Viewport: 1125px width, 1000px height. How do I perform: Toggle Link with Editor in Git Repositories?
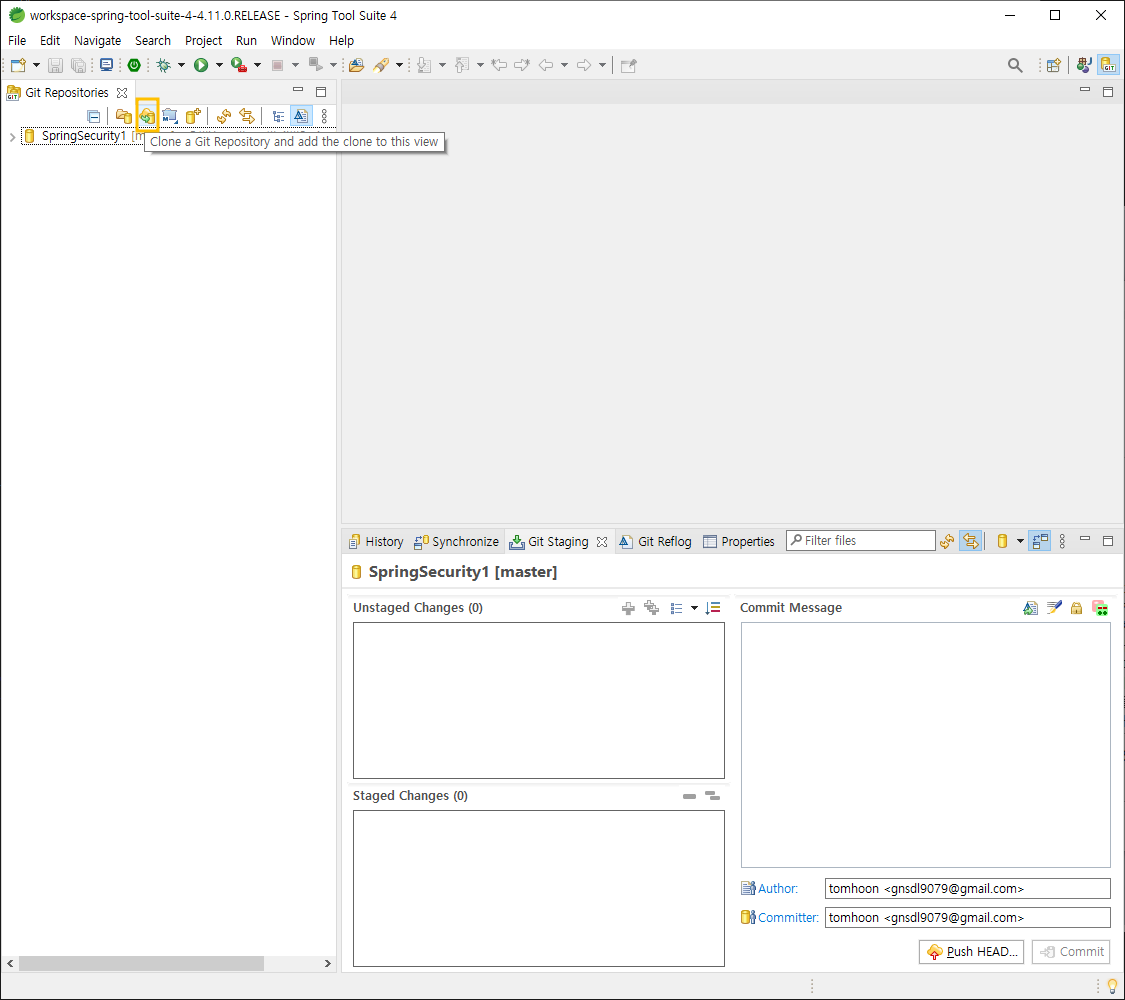click(x=247, y=115)
